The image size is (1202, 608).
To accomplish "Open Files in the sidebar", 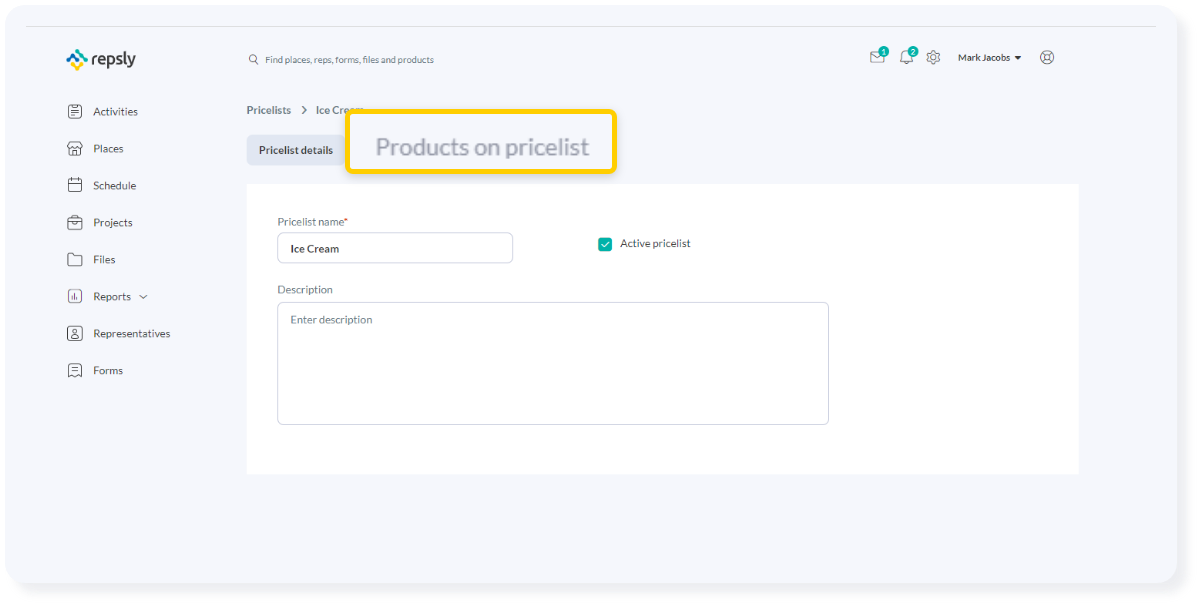I will tap(104, 260).
